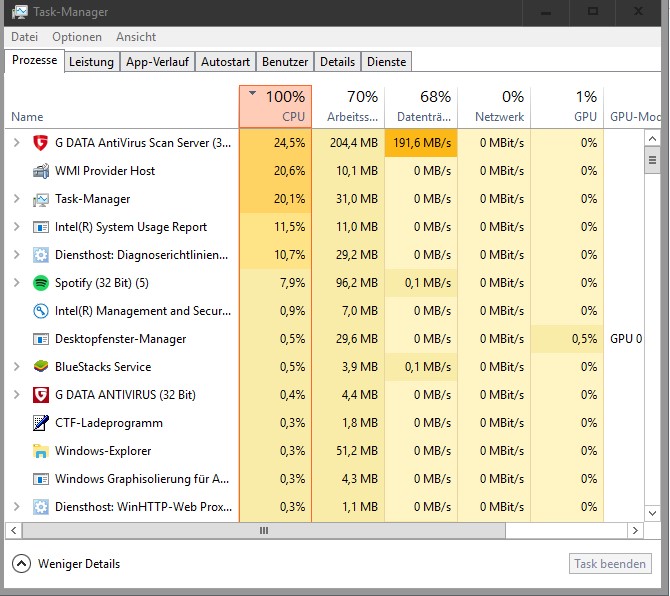Open the Optionen menu
The width and height of the screenshot is (670, 596).
[x=77, y=37]
